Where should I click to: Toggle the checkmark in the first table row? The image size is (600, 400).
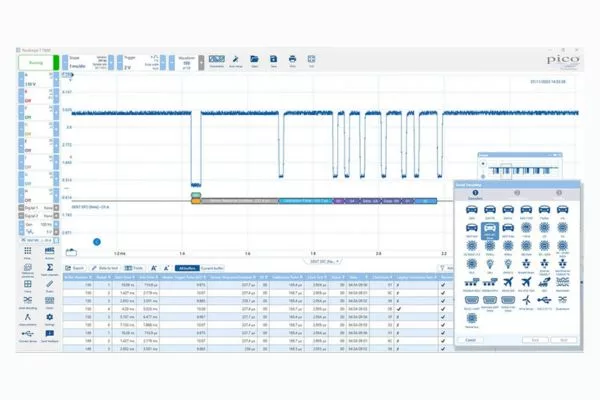pos(443,285)
